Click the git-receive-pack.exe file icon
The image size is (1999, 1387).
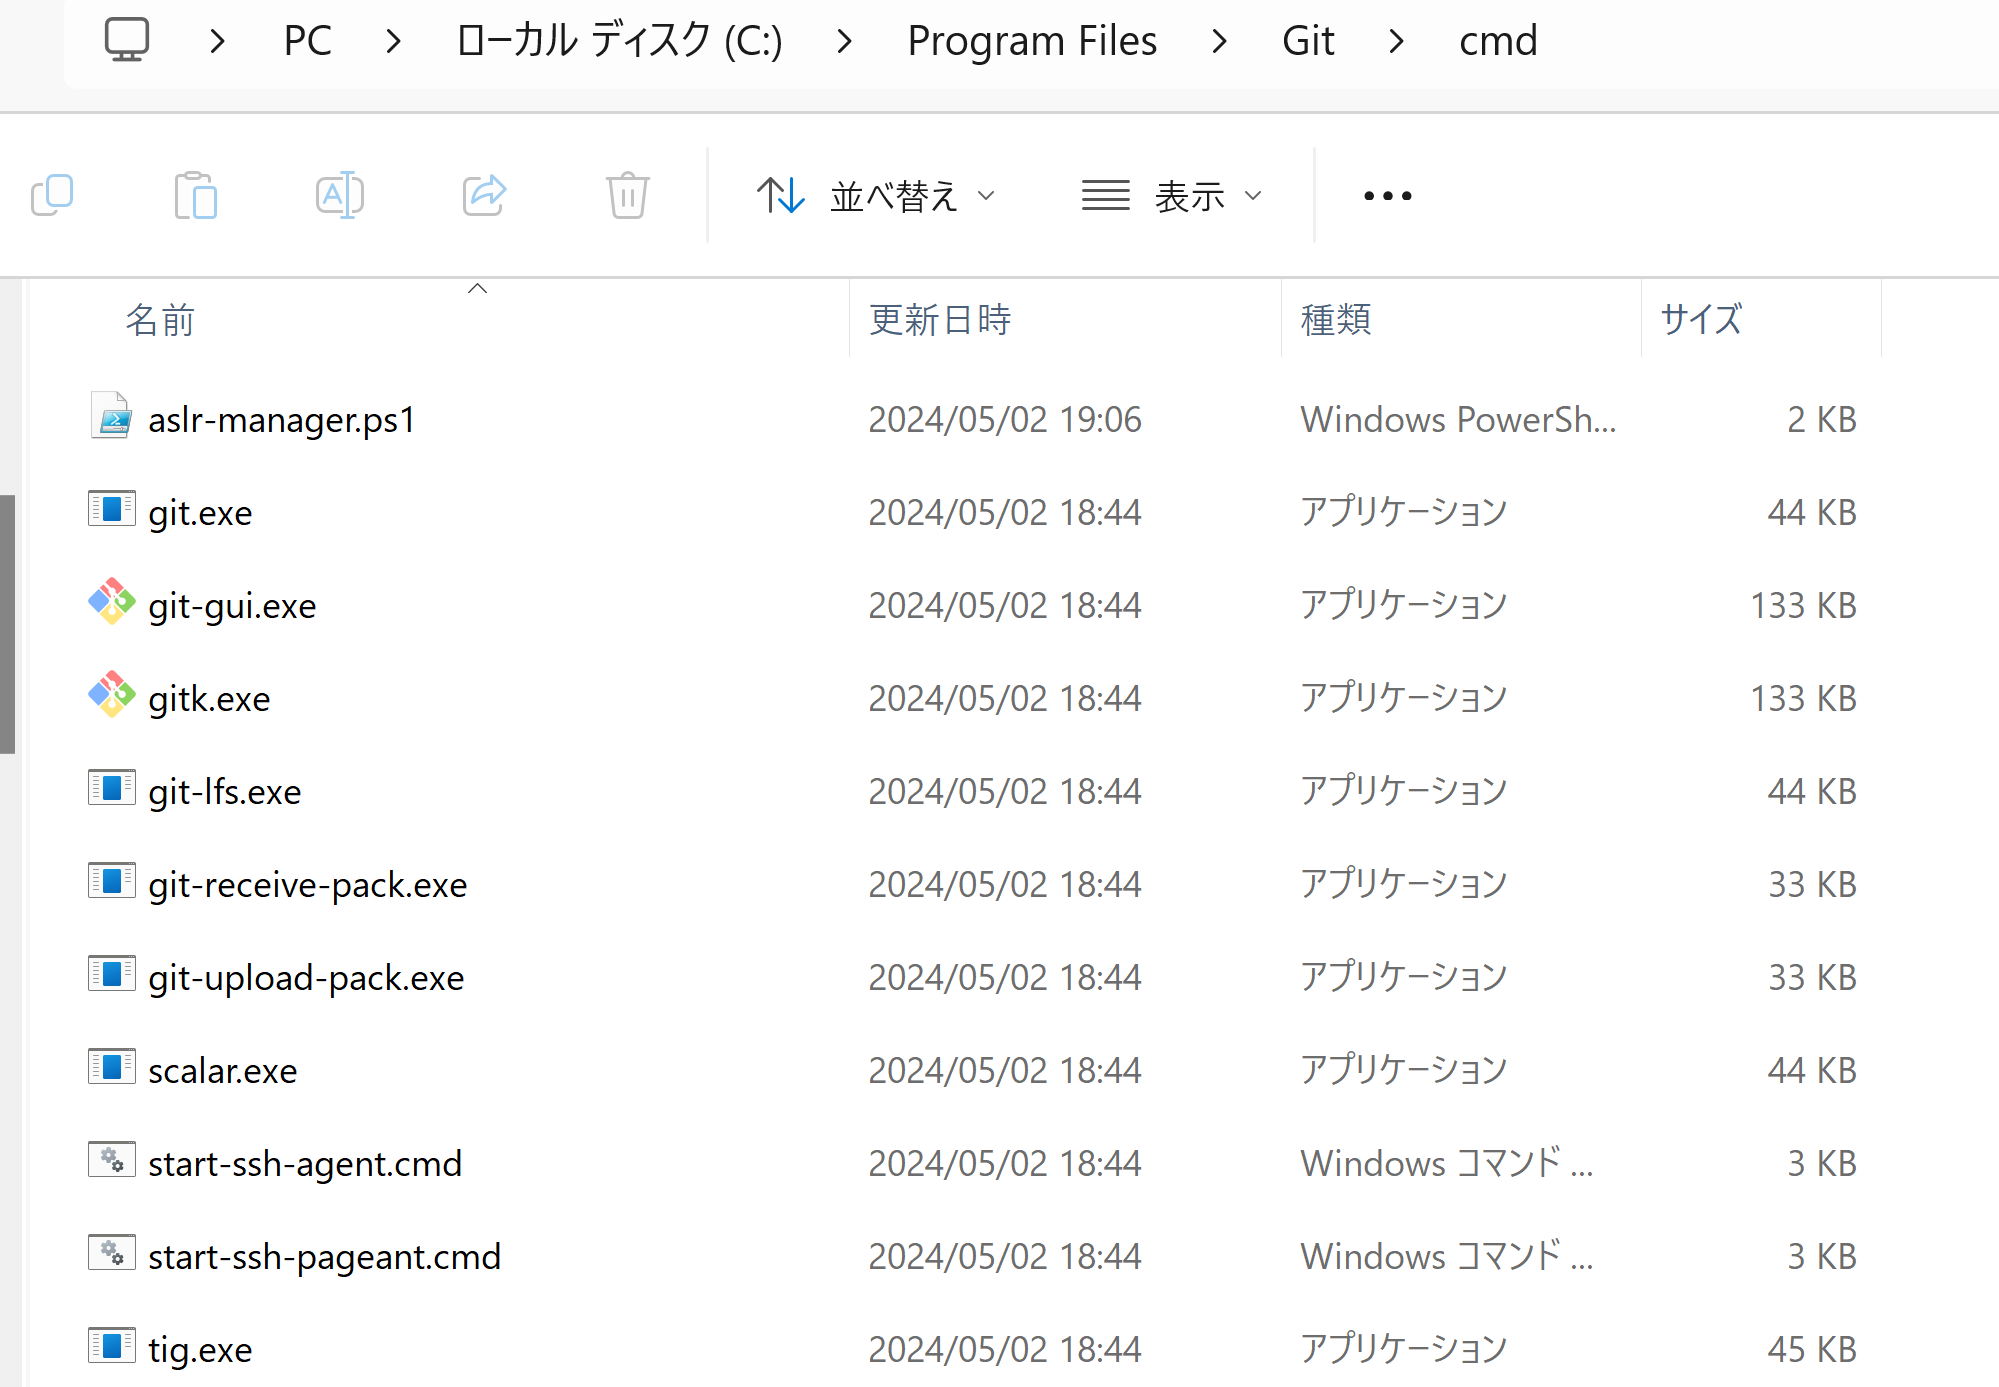tap(111, 881)
